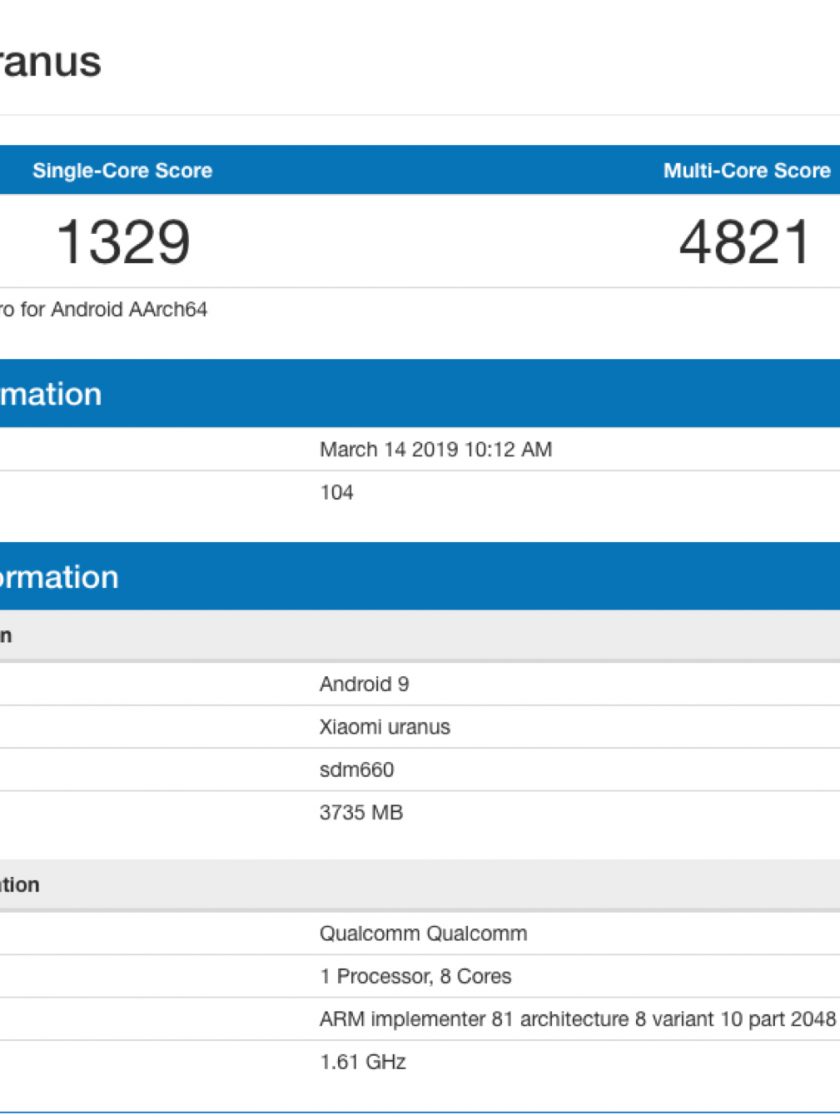
Task: Click the Multi-Core Score column header
Action: [746, 171]
